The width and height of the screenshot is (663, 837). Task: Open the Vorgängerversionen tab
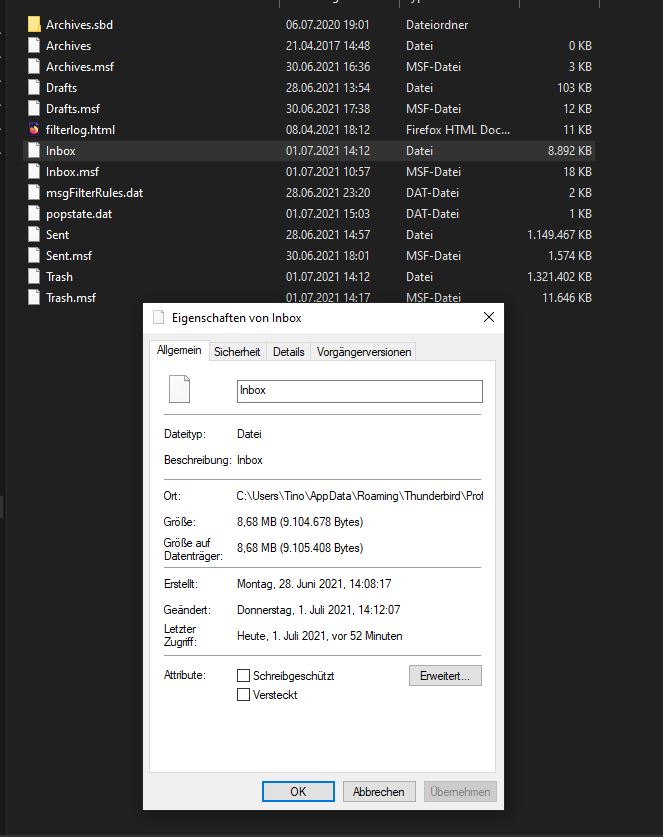point(363,351)
